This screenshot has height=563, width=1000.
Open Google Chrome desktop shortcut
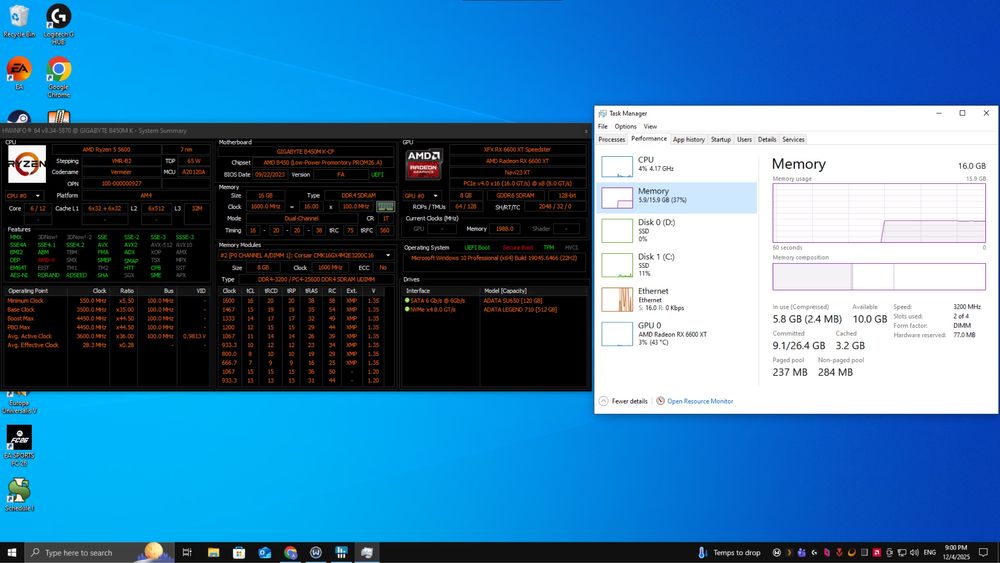[x=58, y=77]
